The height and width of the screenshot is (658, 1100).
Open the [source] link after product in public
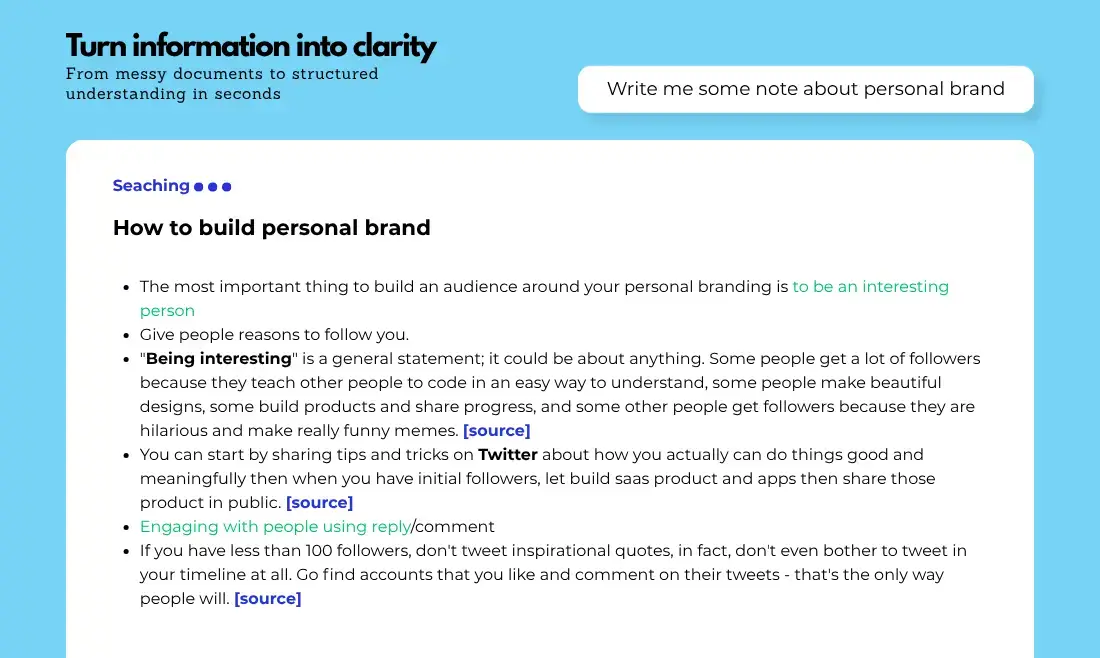pos(319,503)
